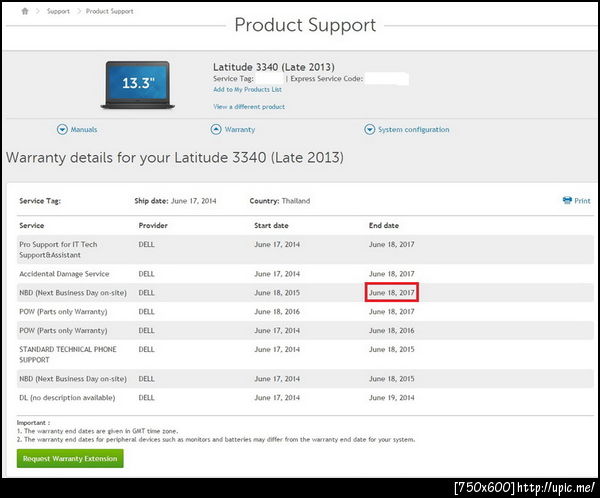The image size is (600, 498).
Task: Collapse the Warranty section arrow icon
Action: coord(216,129)
